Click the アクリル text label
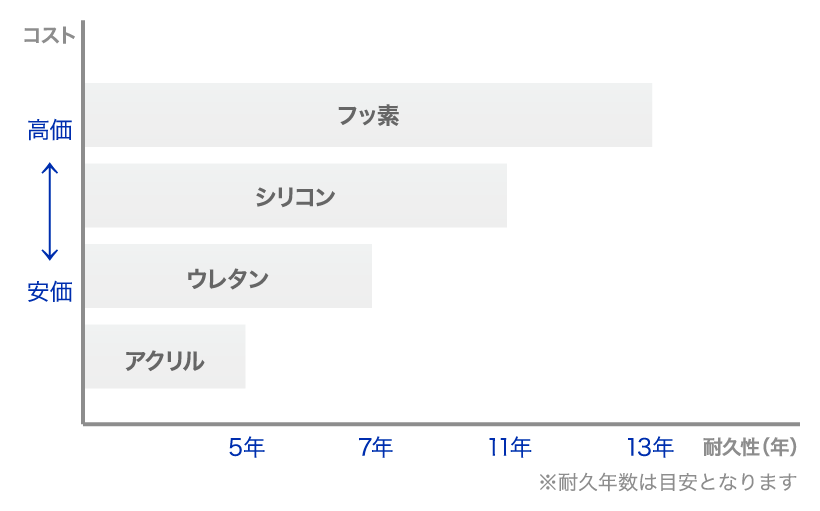The height and width of the screenshot is (511, 820). pos(165,361)
